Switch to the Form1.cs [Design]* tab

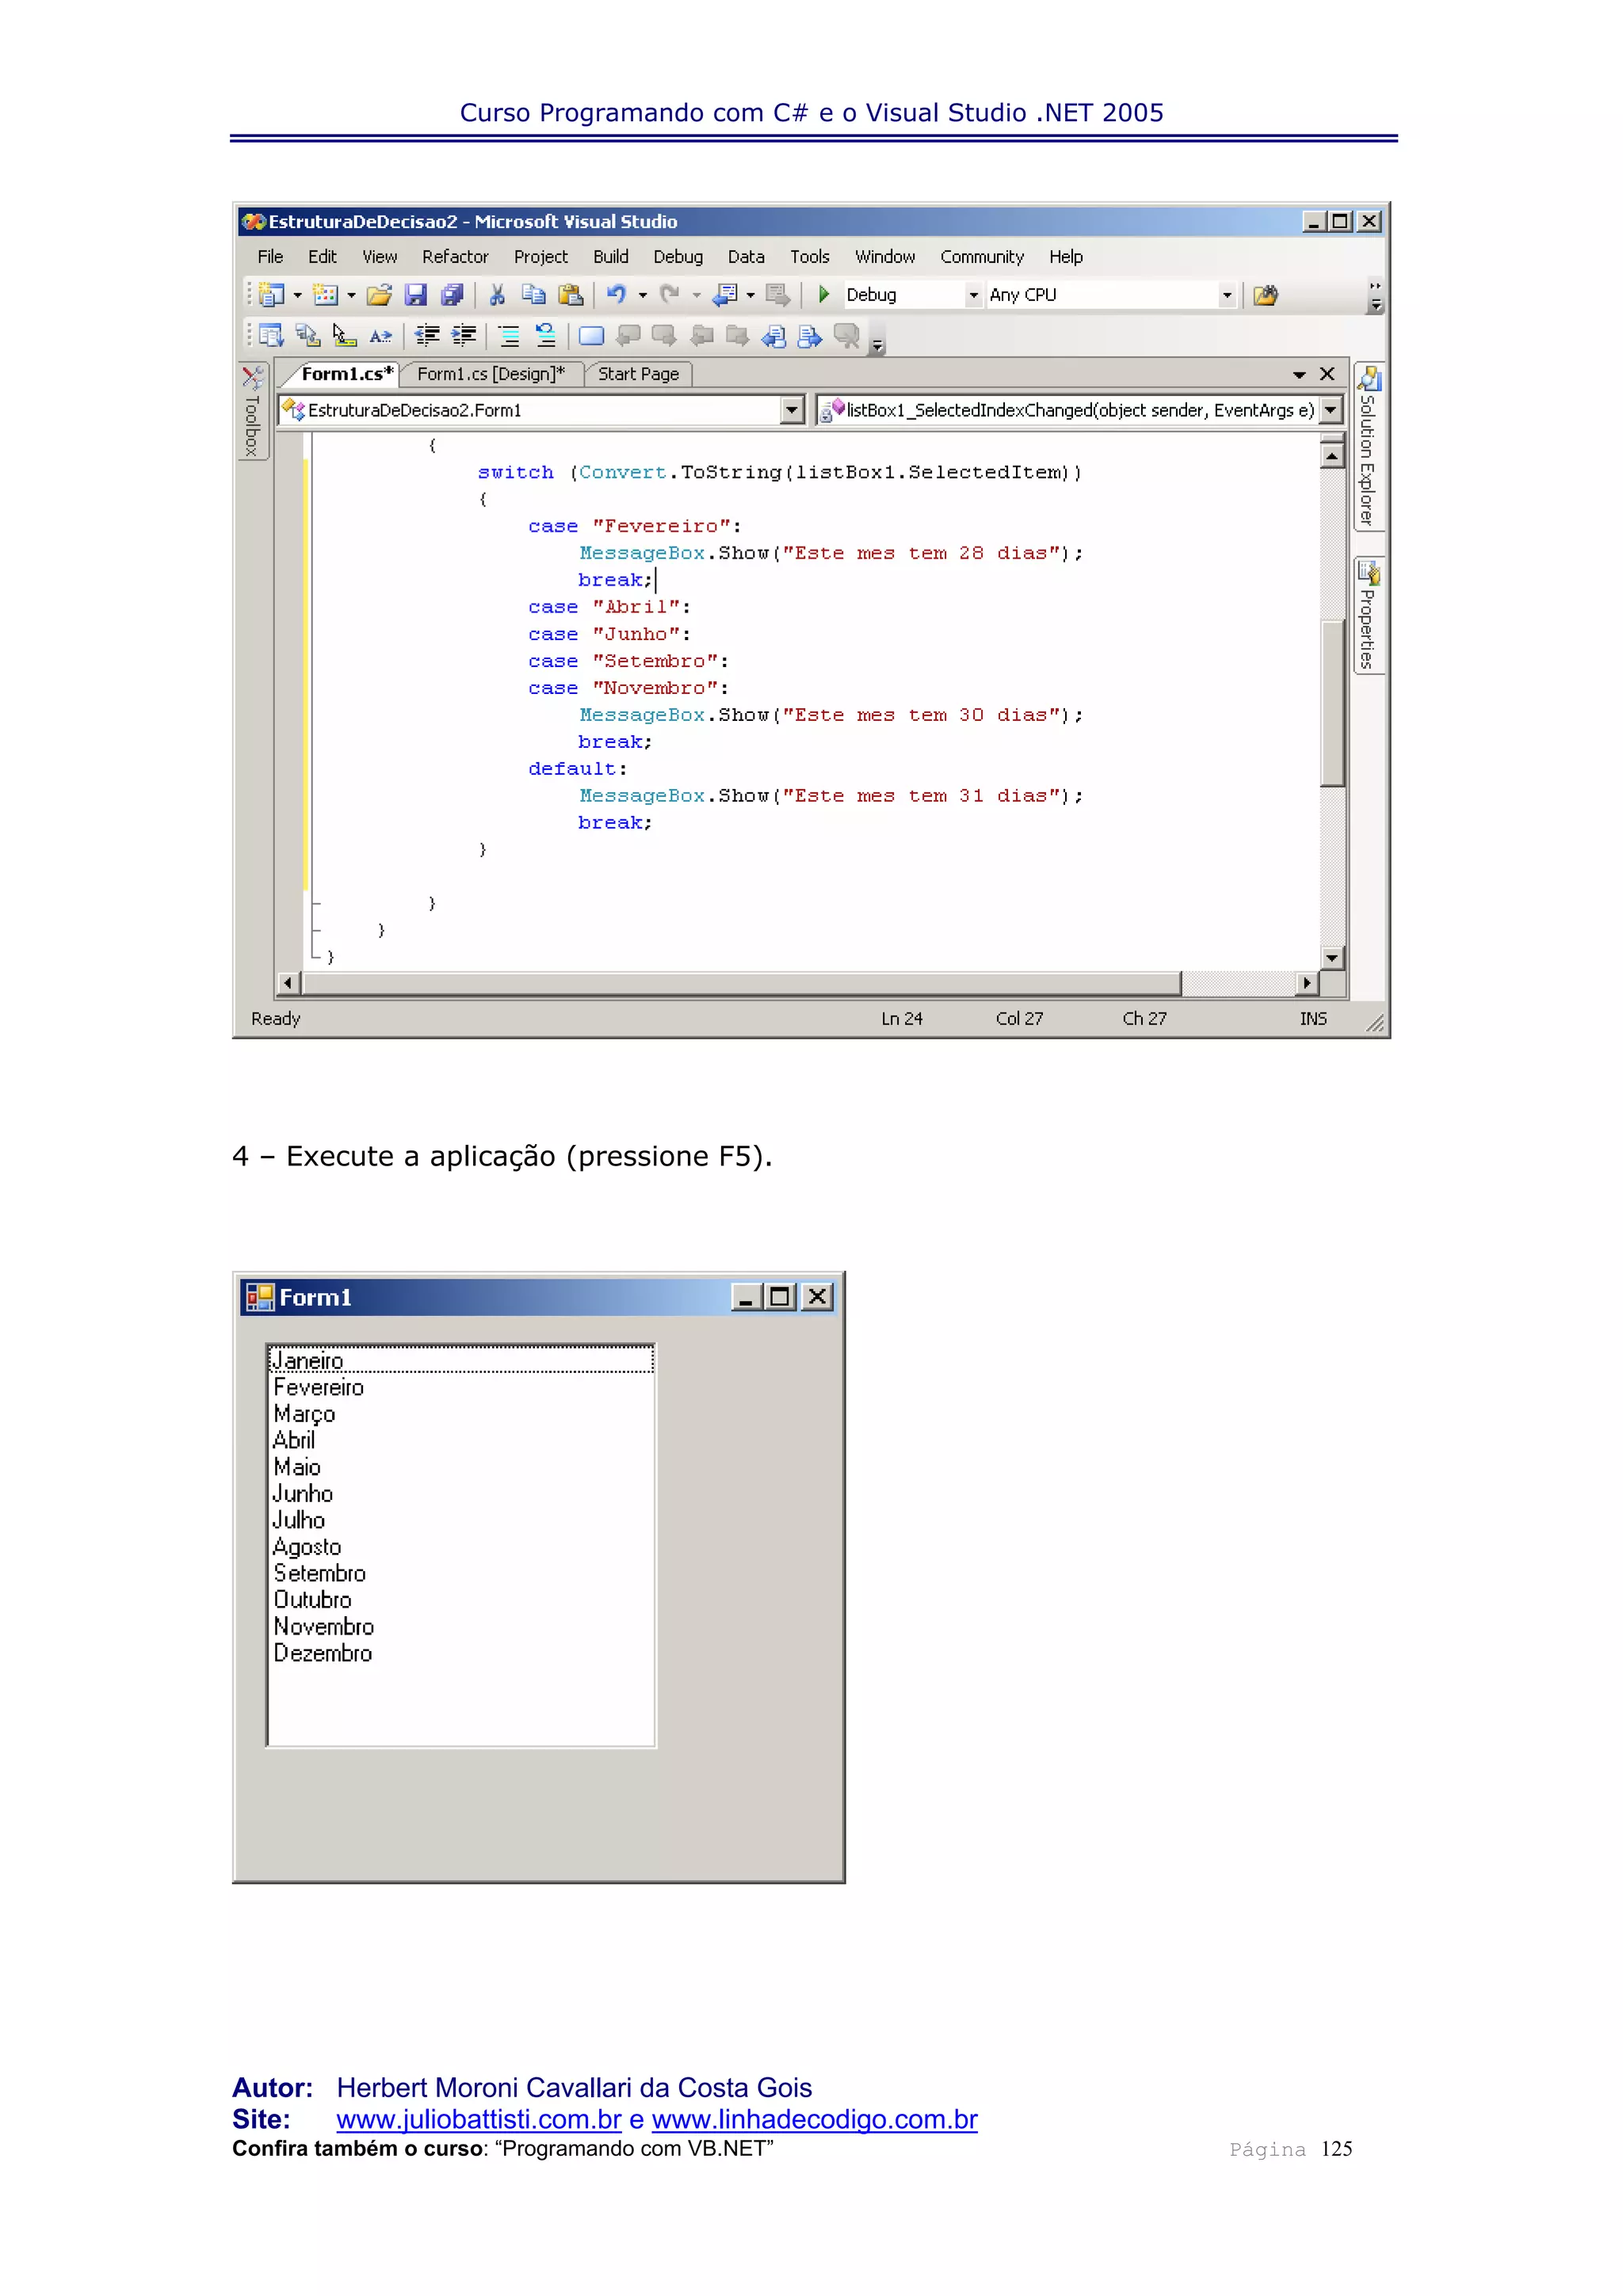click(x=491, y=374)
